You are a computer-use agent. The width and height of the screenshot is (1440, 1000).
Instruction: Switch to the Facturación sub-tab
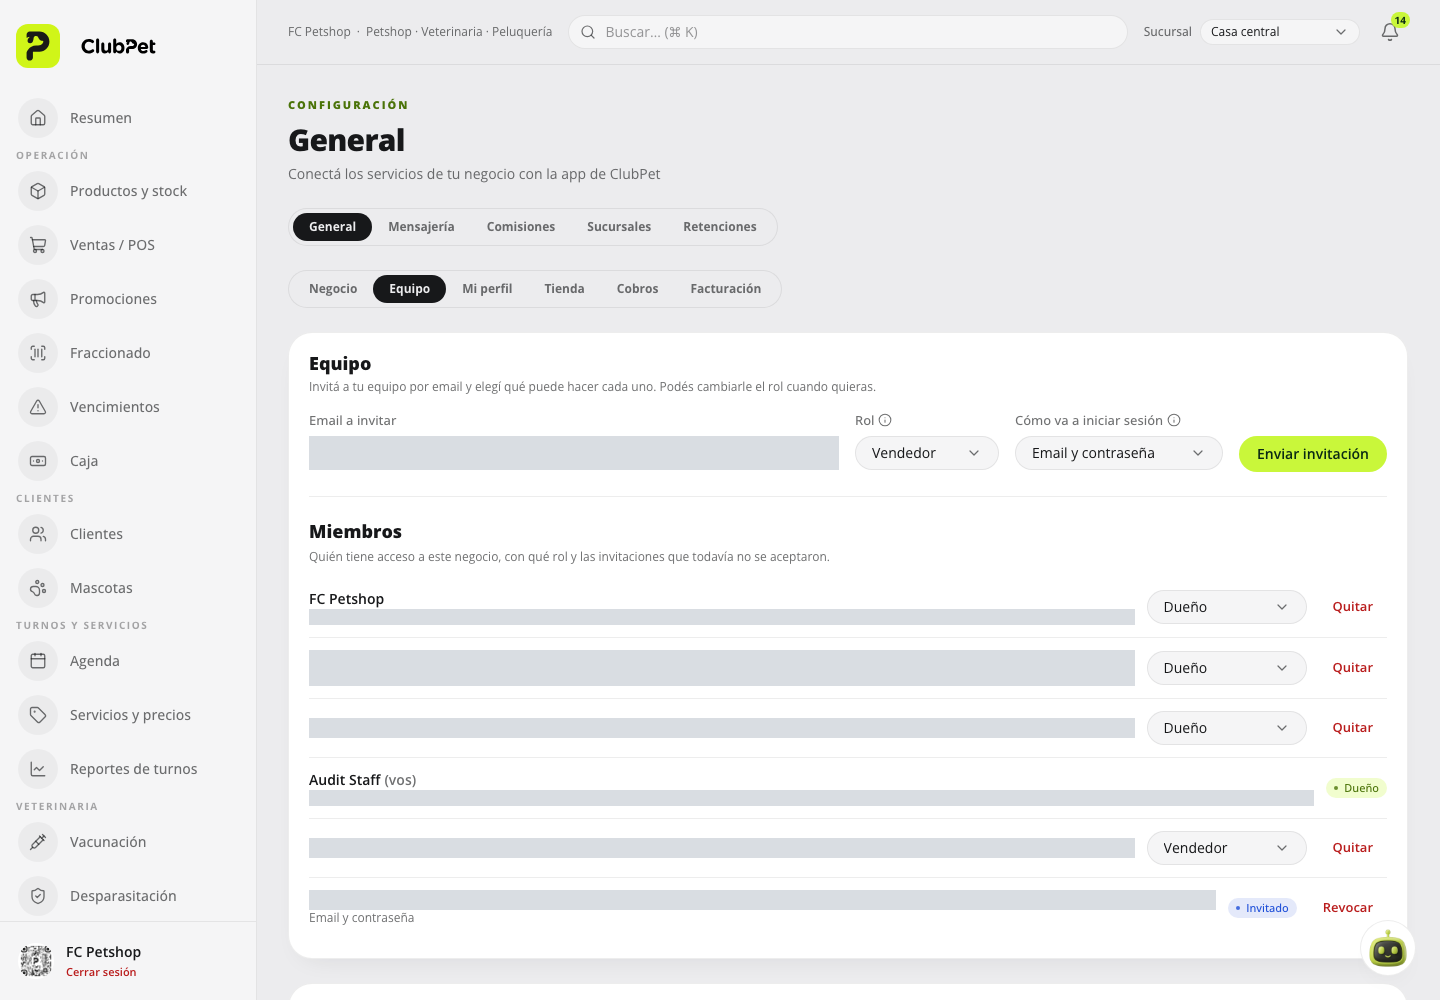(725, 289)
